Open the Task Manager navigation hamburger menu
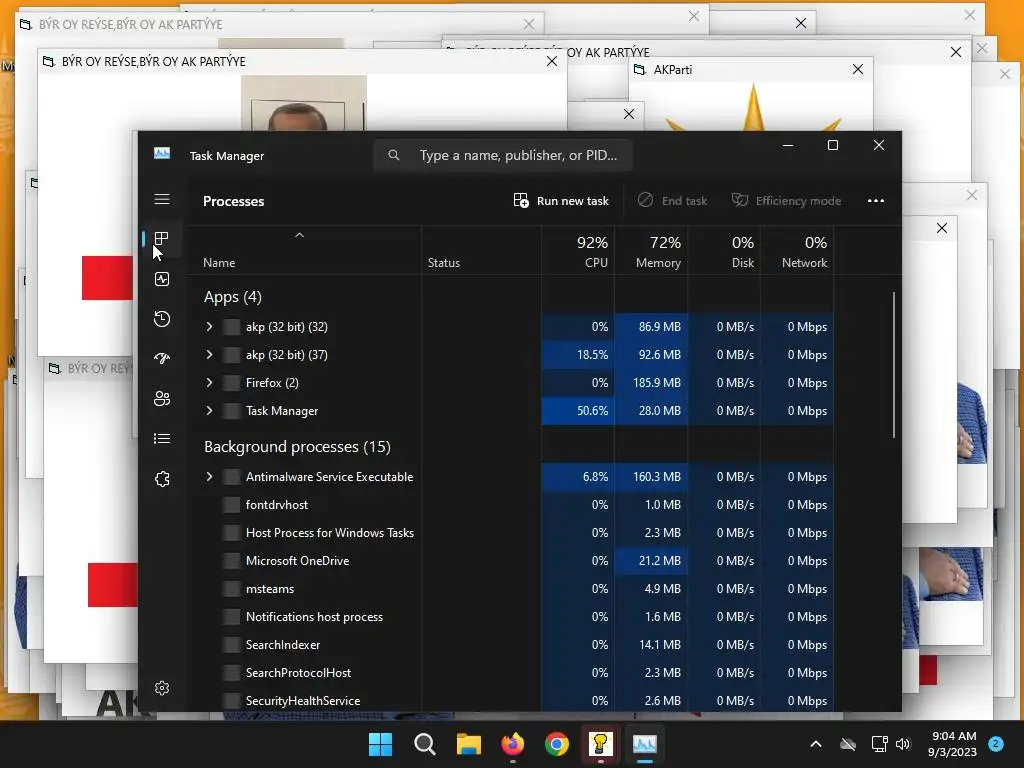The image size is (1024, 768). (162, 199)
